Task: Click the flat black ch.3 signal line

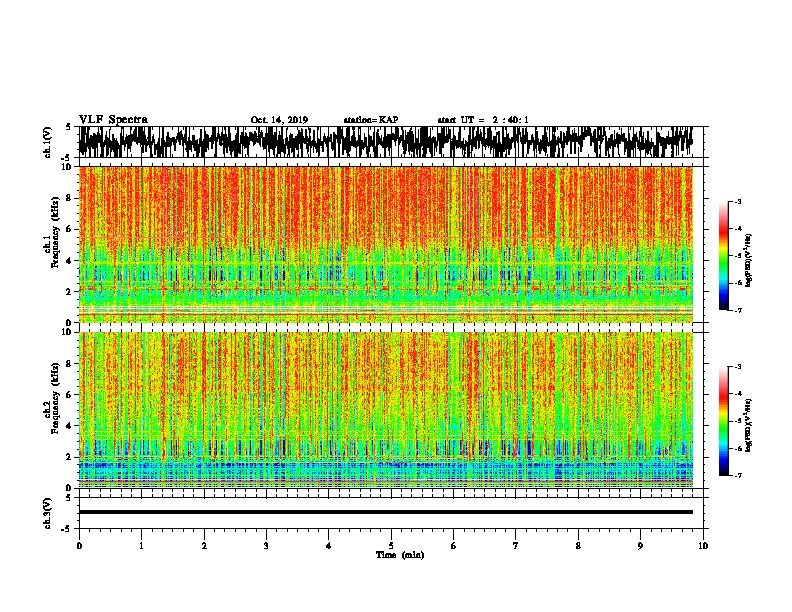Action: (385, 512)
